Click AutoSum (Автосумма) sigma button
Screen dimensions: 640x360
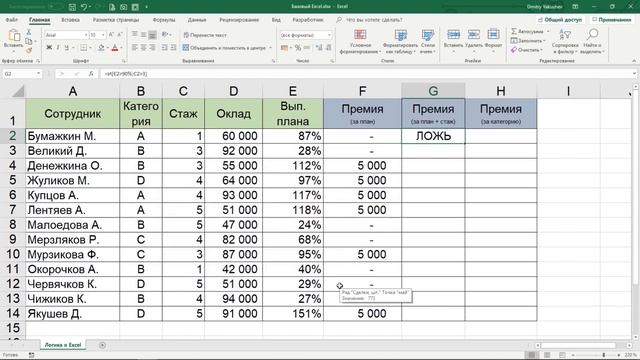529,31
